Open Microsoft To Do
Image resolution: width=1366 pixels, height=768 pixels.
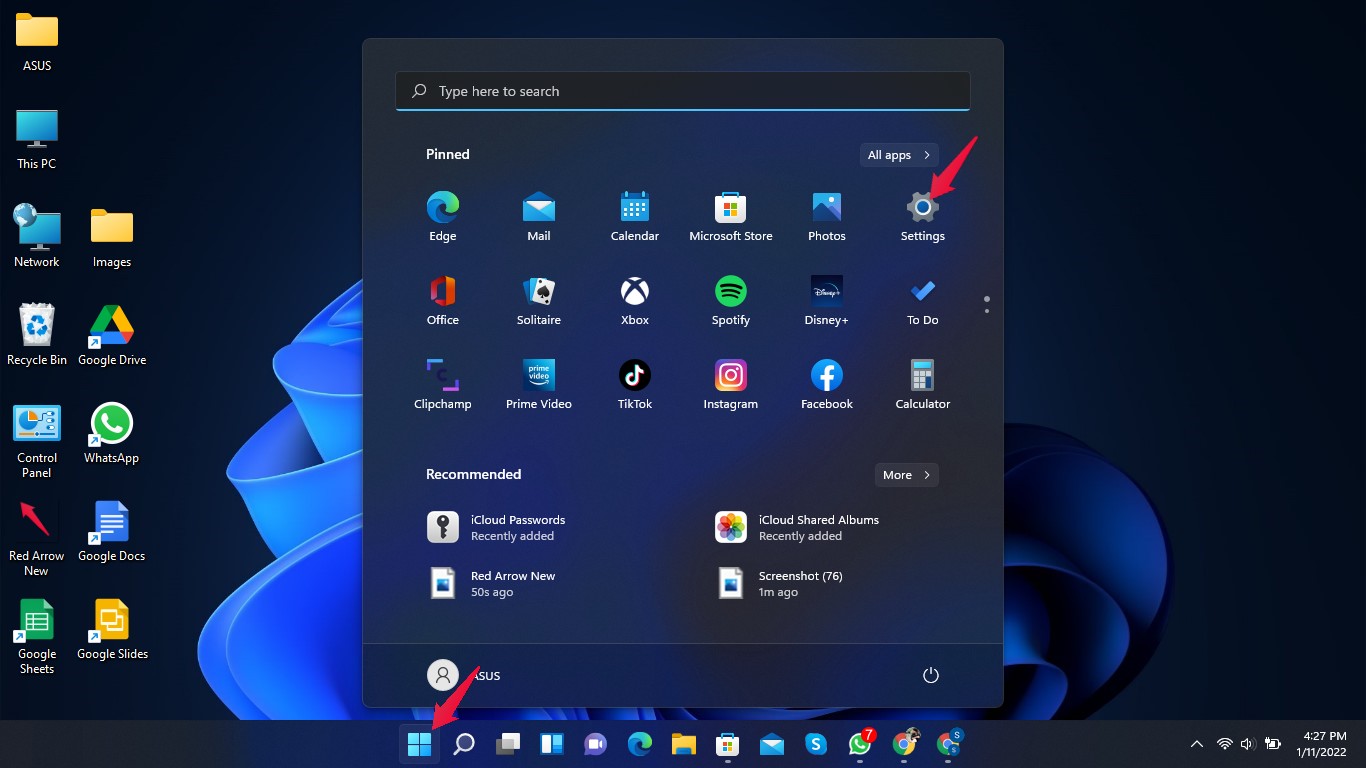[x=922, y=298]
